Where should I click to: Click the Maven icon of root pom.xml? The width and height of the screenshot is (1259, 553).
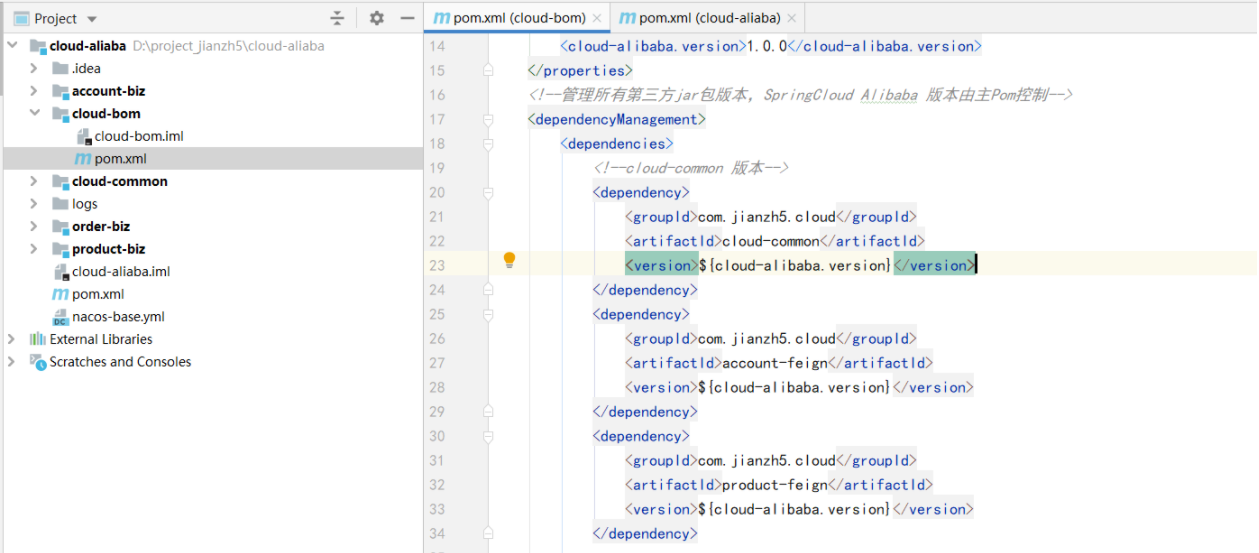(60, 294)
